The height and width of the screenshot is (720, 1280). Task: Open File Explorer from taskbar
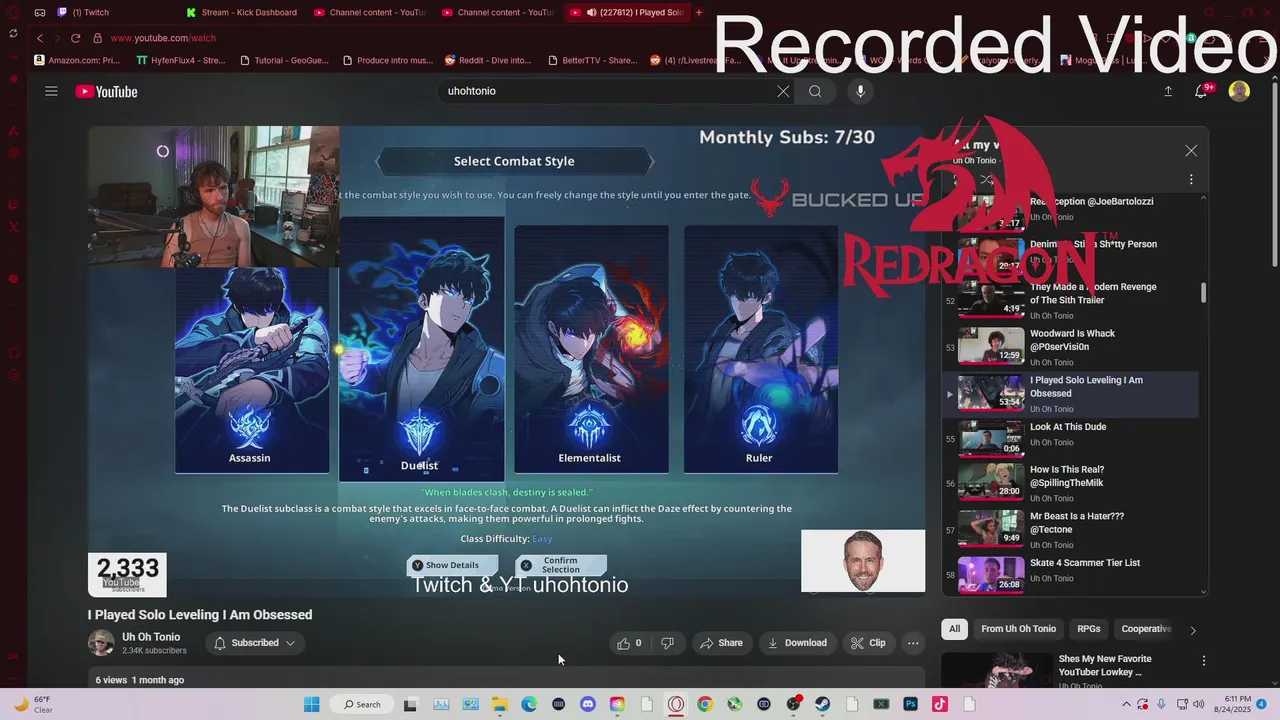click(499, 704)
